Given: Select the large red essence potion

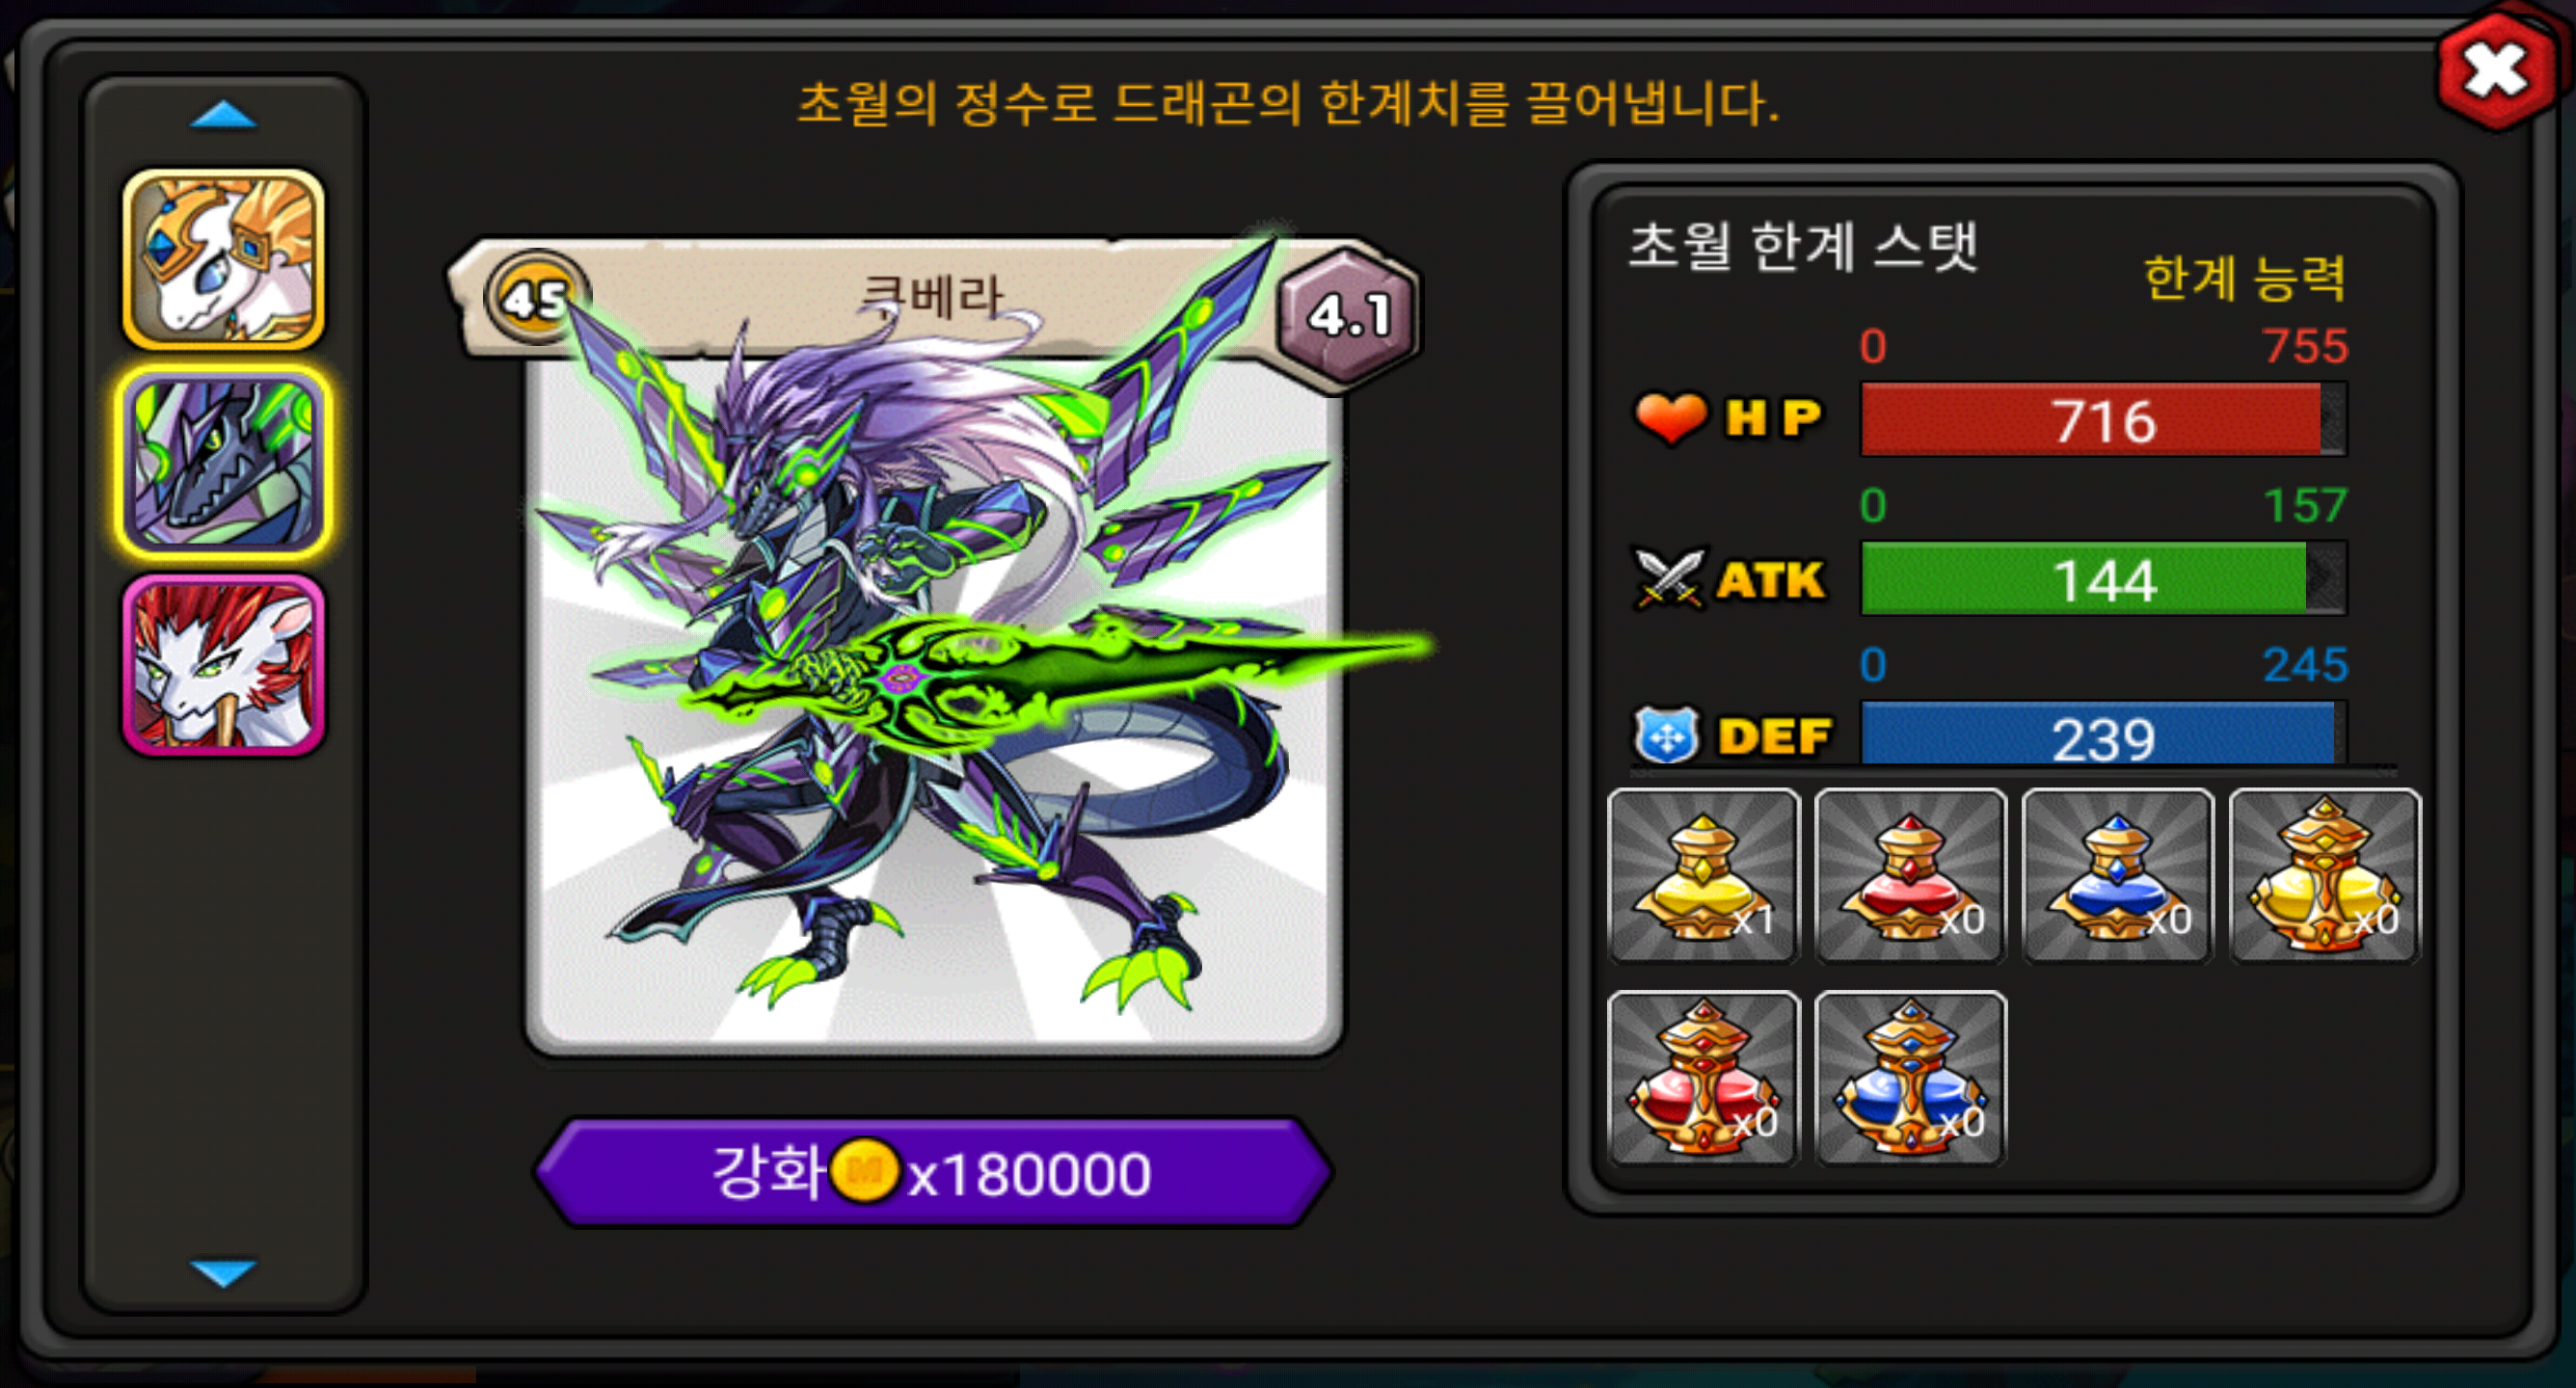Looking at the screenshot, I should (1703, 1078).
